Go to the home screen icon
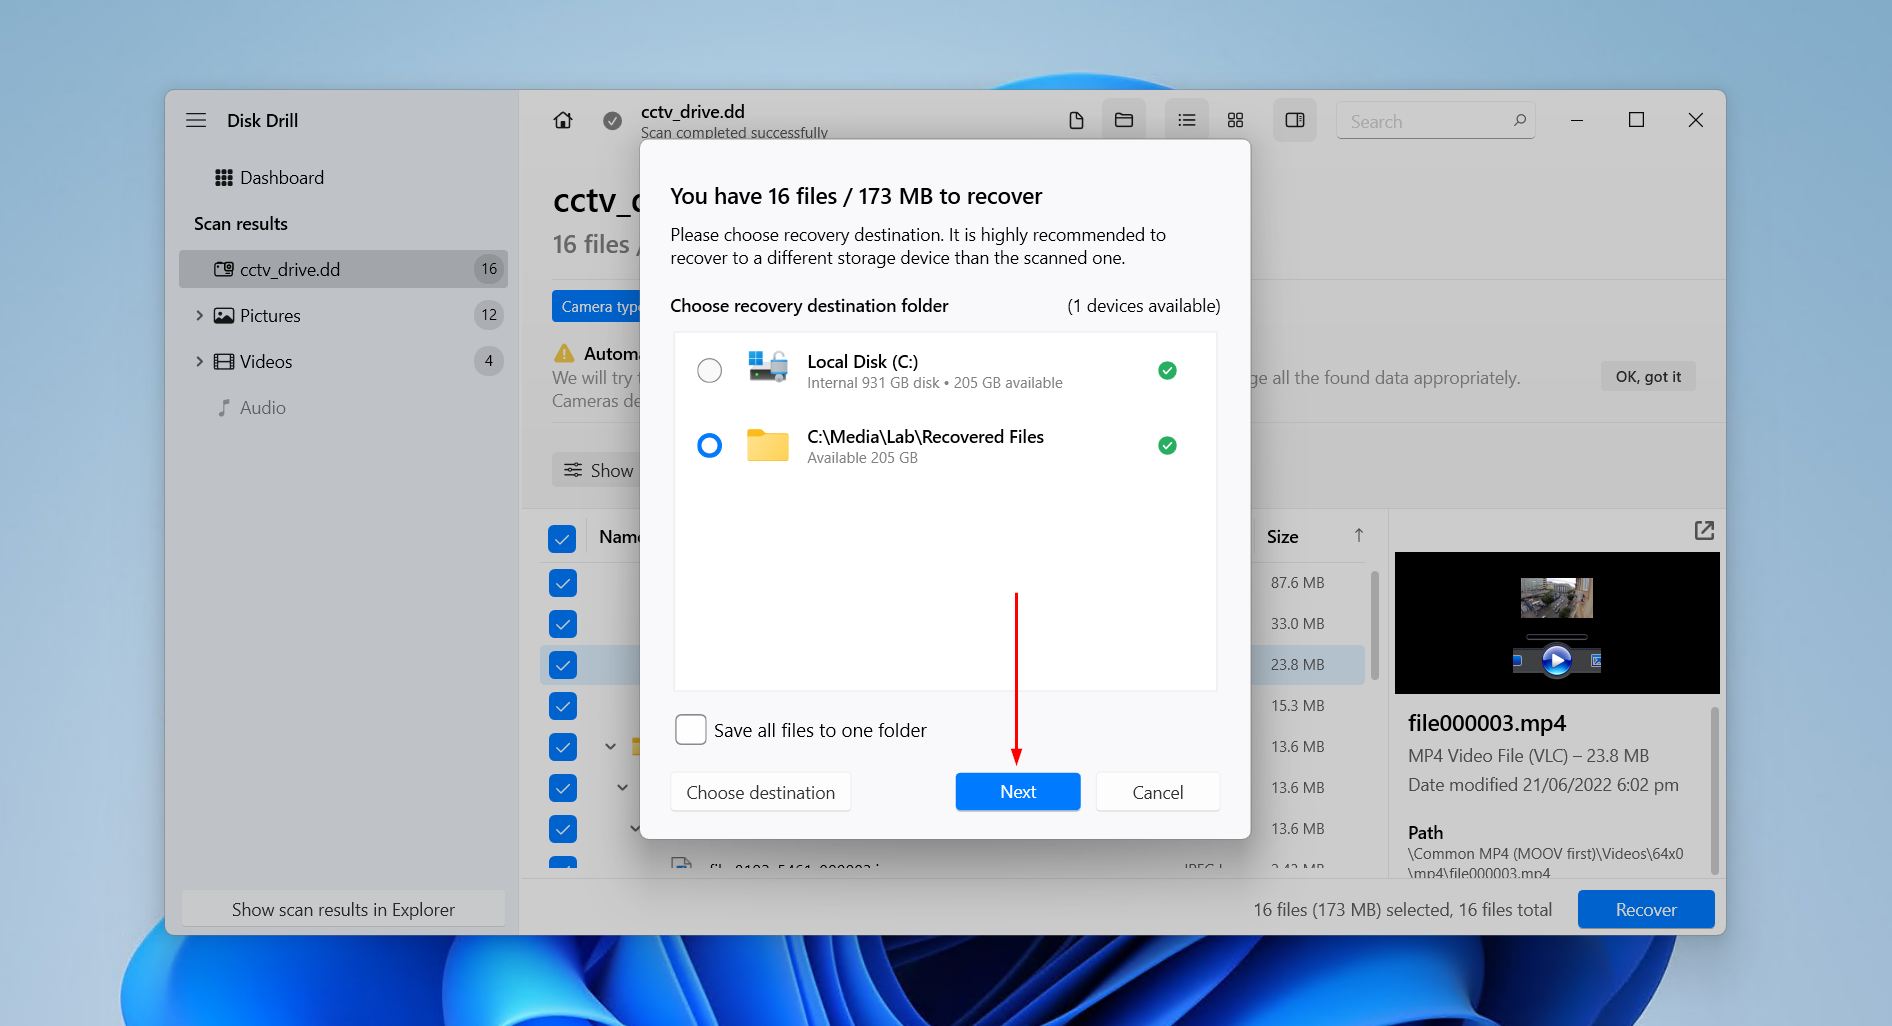1892x1026 pixels. click(563, 120)
